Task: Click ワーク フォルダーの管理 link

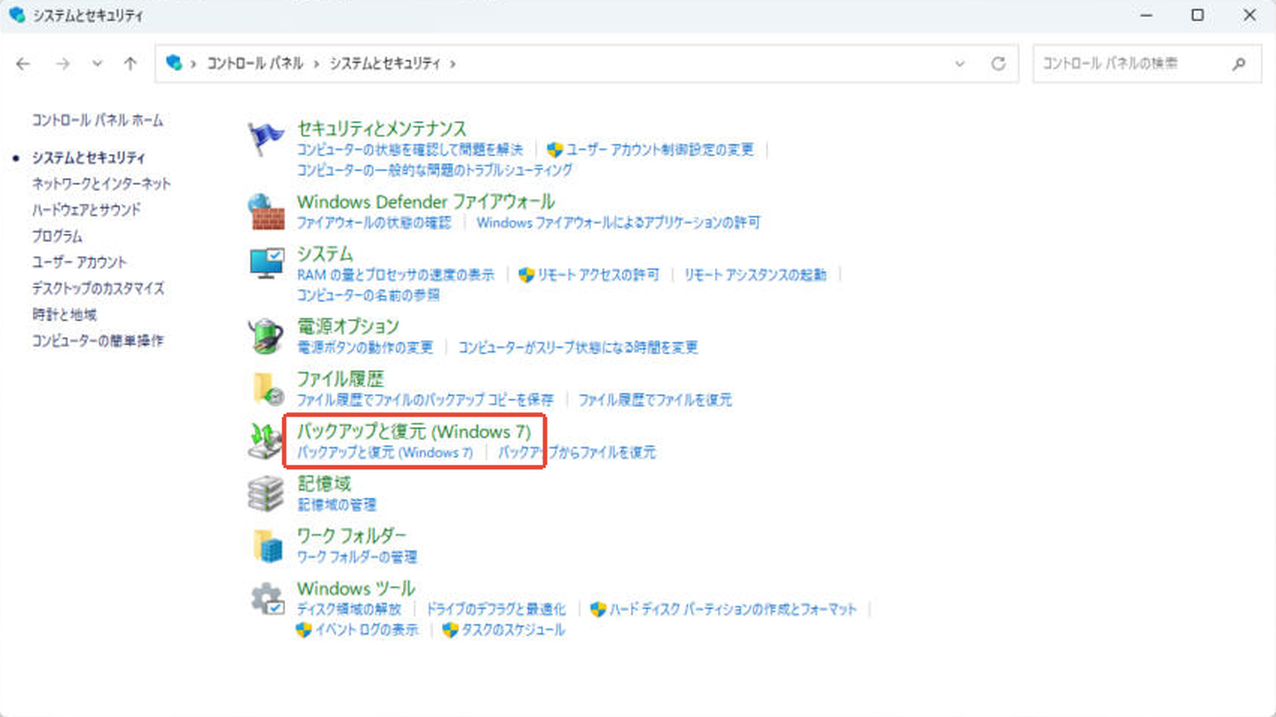Action: tap(357, 556)
